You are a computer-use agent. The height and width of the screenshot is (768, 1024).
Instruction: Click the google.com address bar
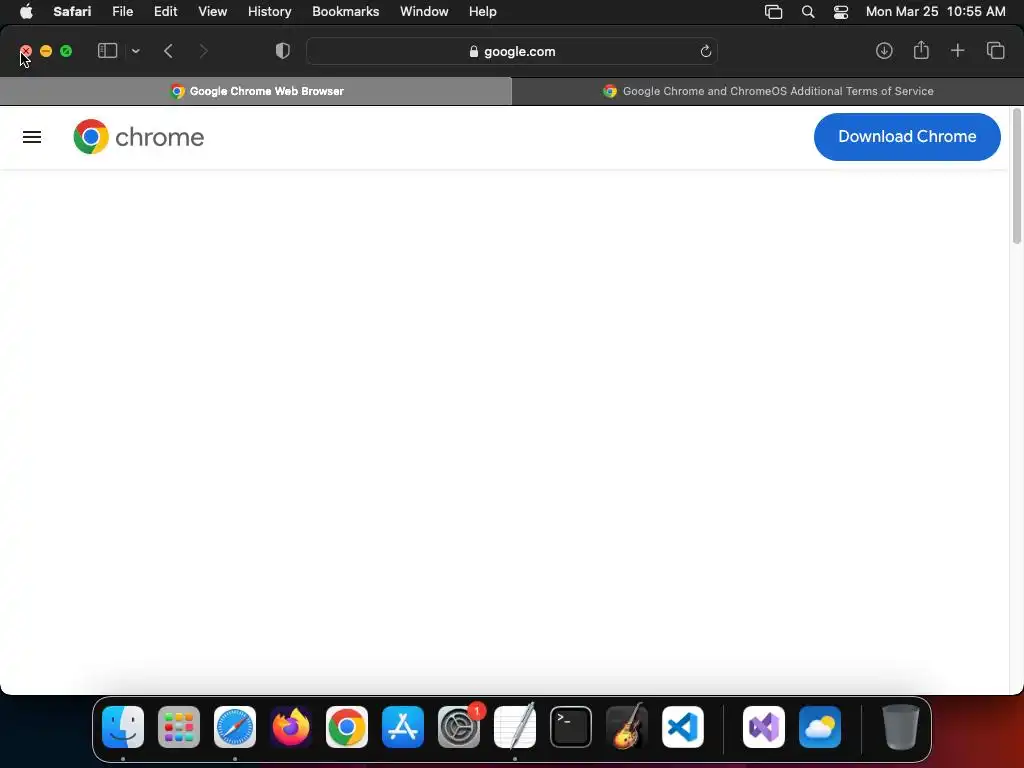tap(512, 51)
